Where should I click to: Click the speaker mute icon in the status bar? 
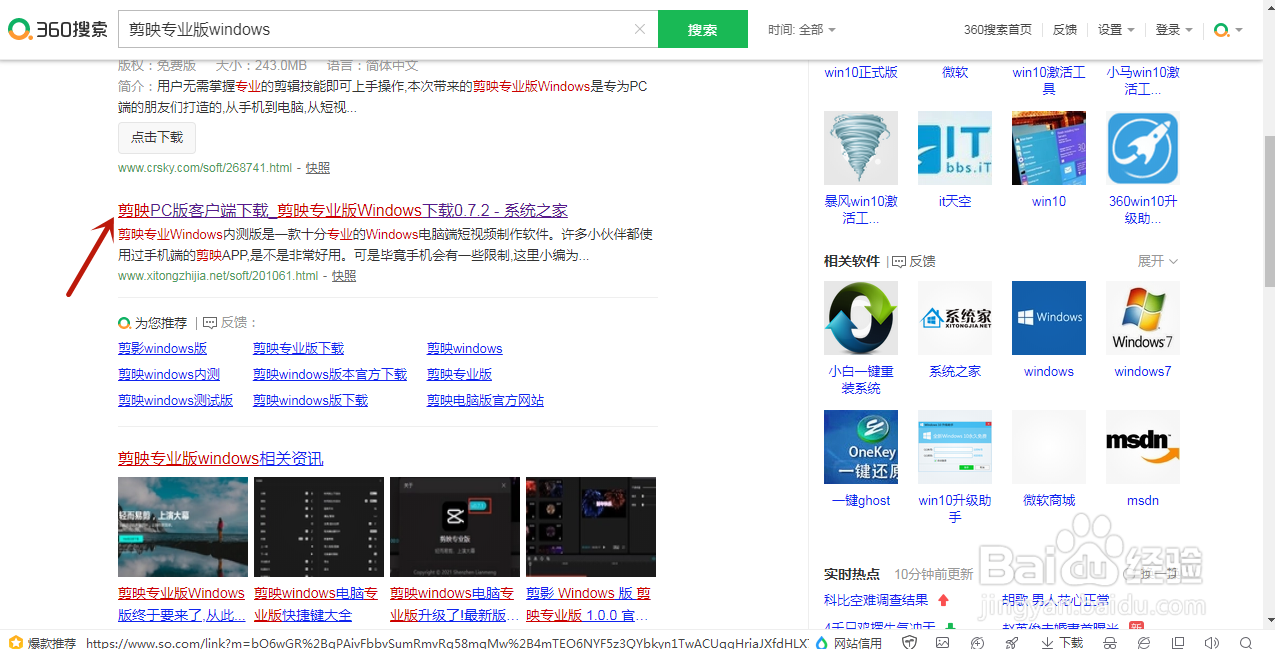(x=1211, y=642)
